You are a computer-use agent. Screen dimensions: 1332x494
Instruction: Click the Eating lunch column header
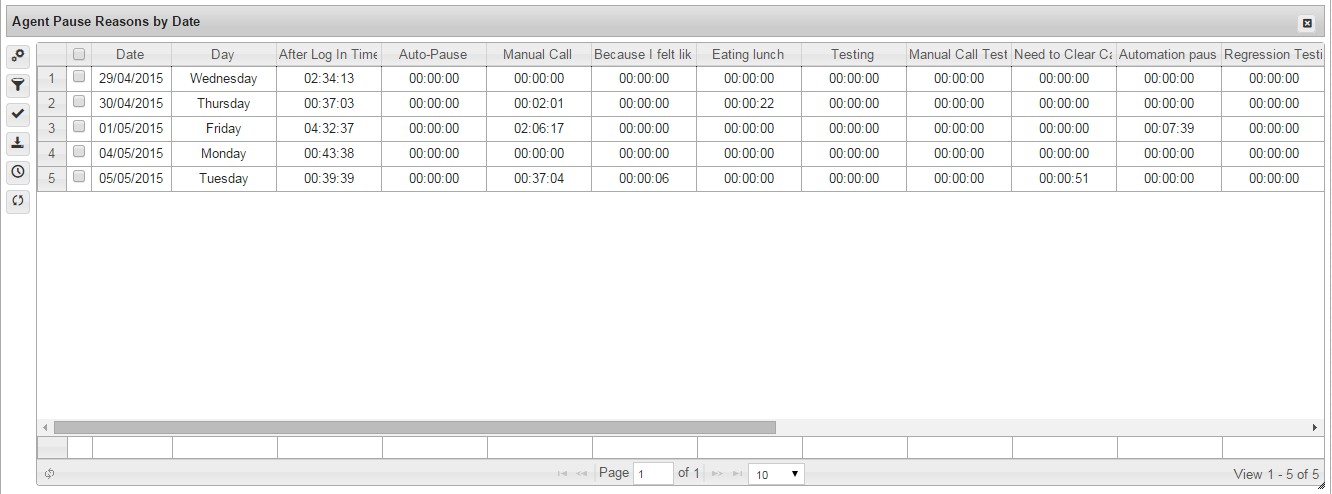[x=748, y=55]
